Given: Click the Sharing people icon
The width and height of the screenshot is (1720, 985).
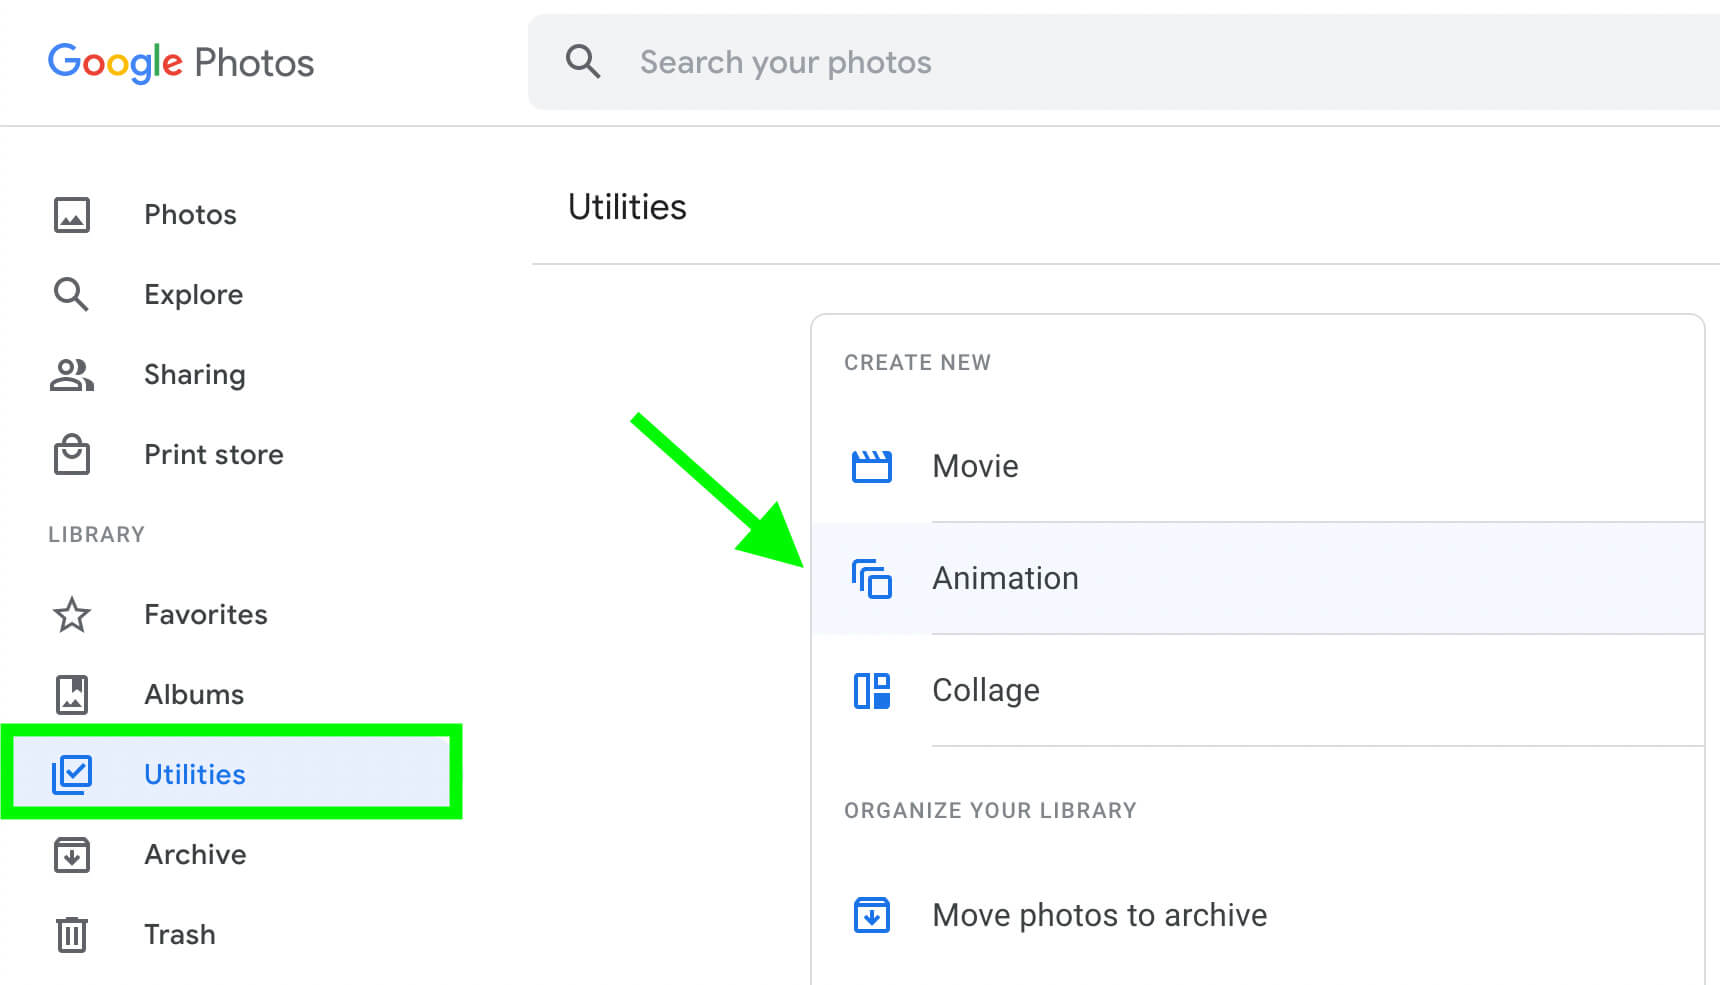Looking at the screenshot, I should pyautogui.click(x=71, y=375).
